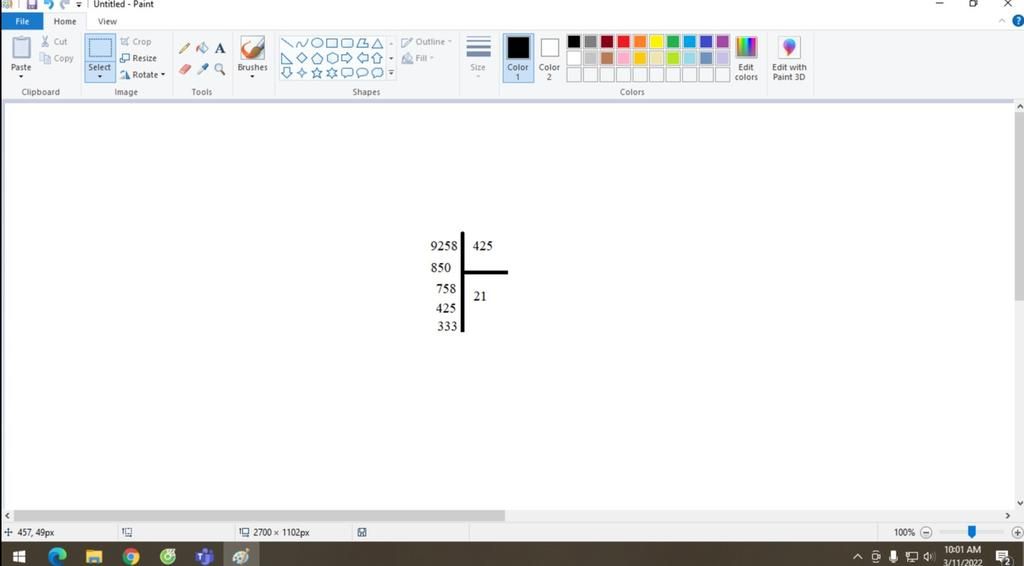Choose the Up arrow shape
Screen dimensions: 1024x566
(x=377, y=58)
